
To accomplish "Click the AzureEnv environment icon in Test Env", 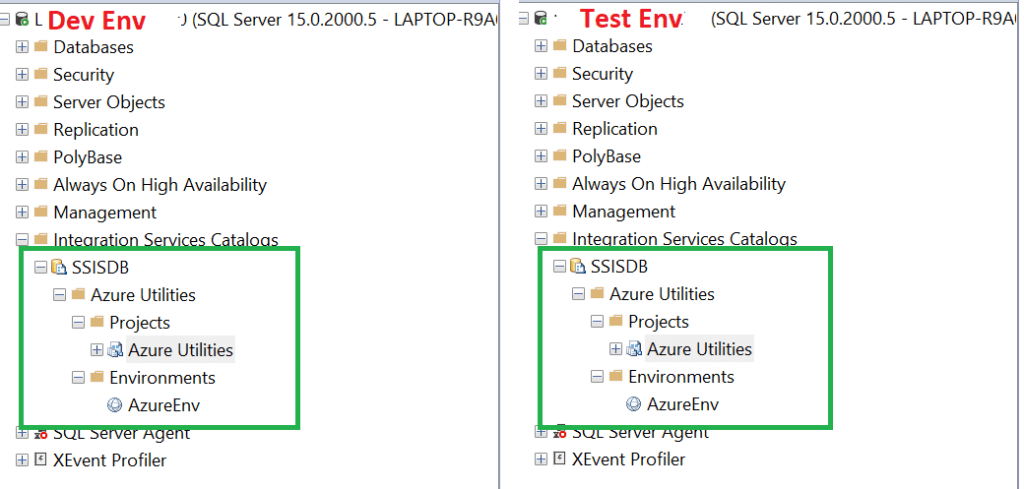I will tap(633, 404).
